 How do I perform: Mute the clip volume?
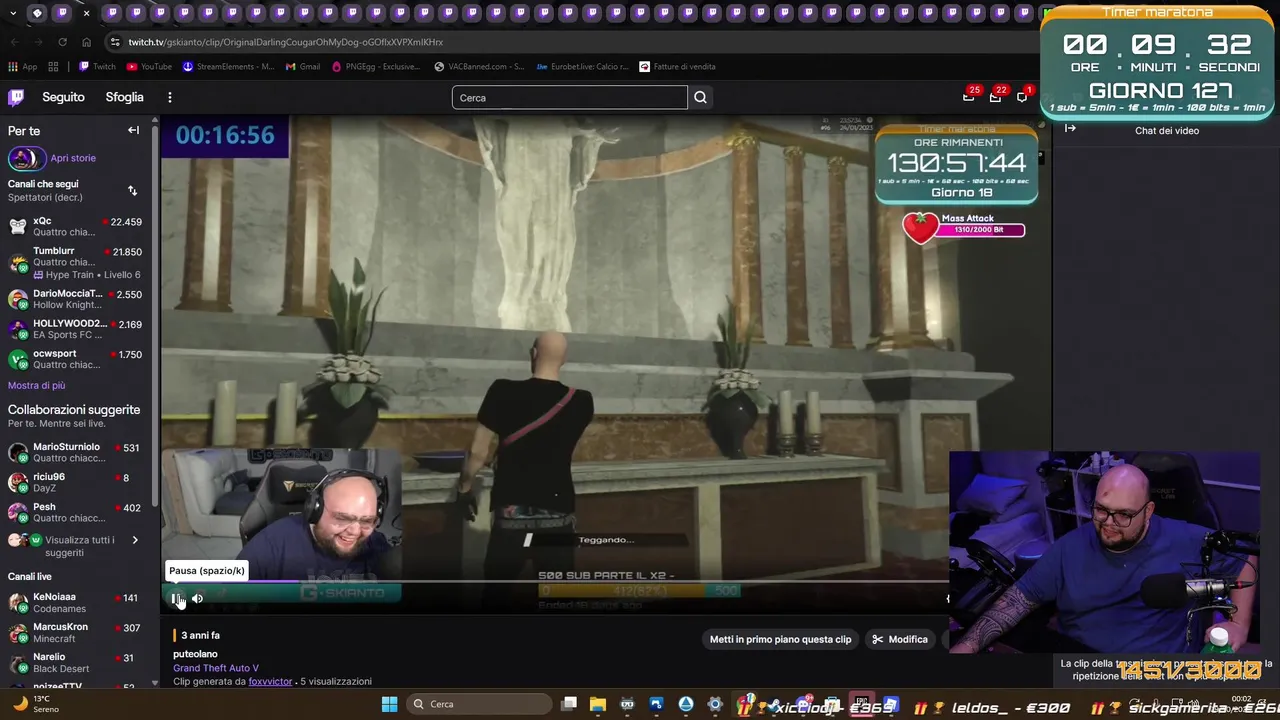[x=197, y=599]
